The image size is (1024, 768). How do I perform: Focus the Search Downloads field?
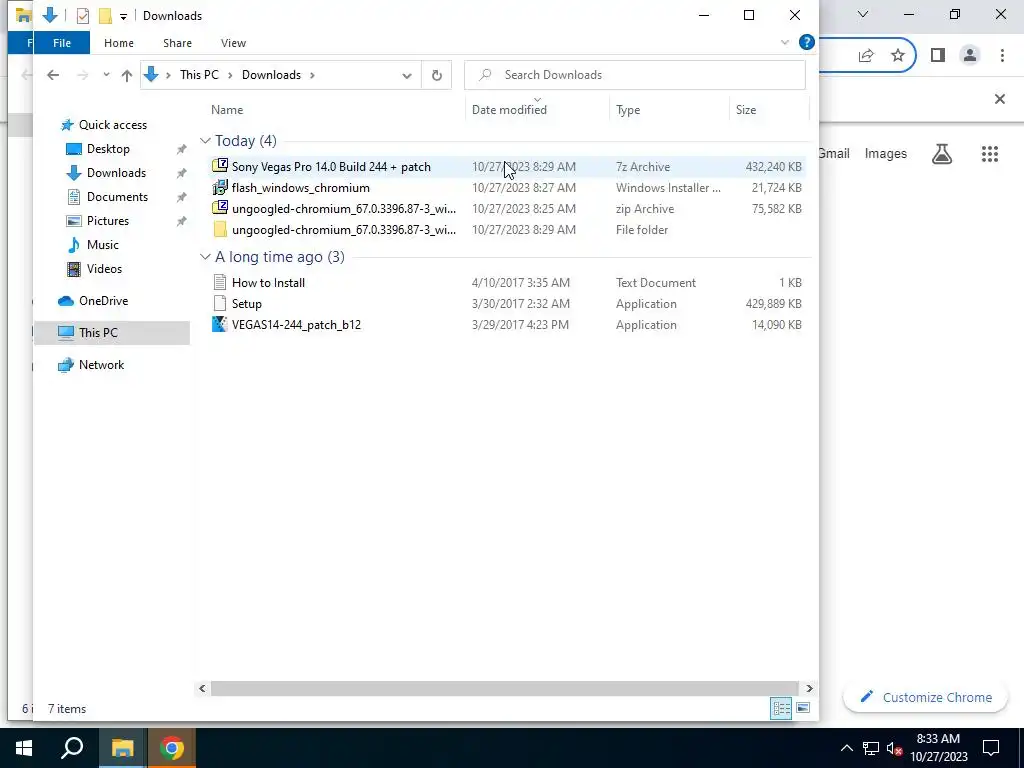635,75
